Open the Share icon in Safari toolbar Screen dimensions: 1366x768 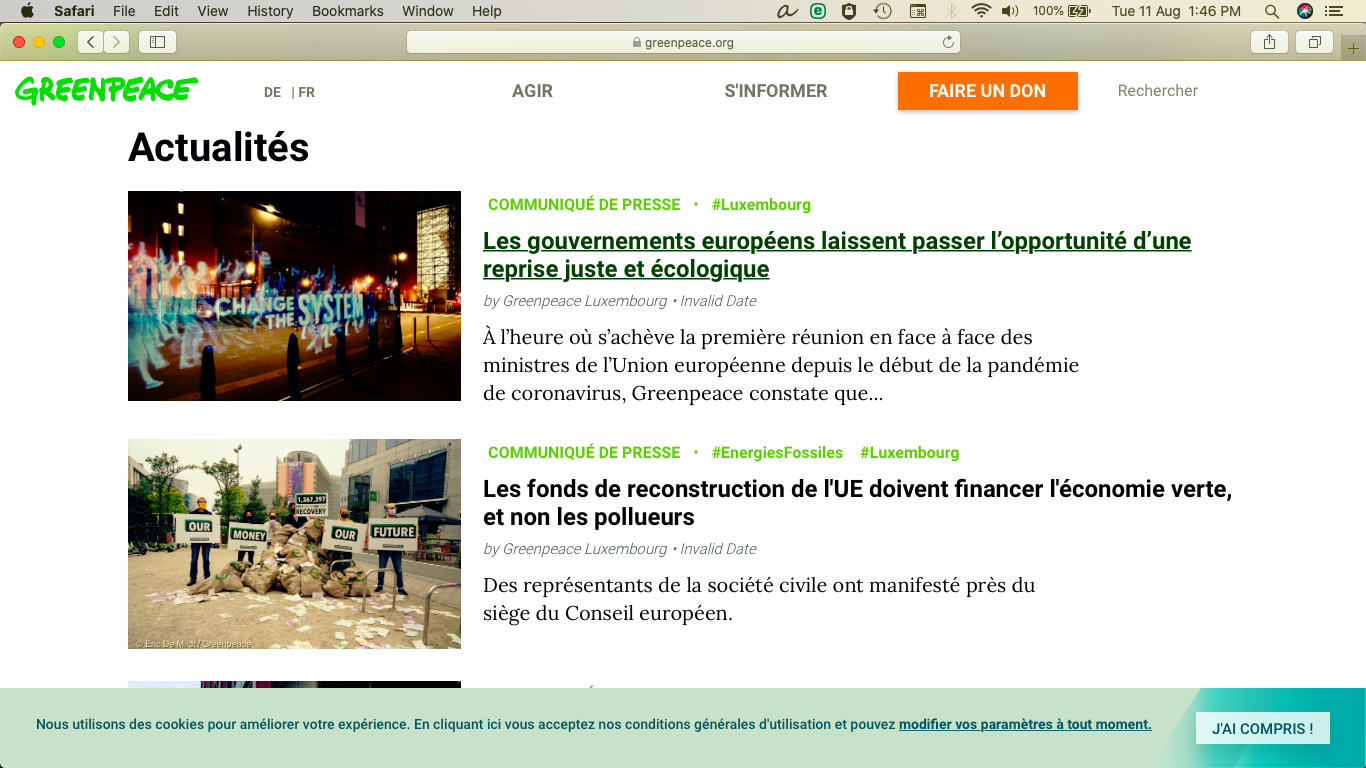pos(1269,42)
